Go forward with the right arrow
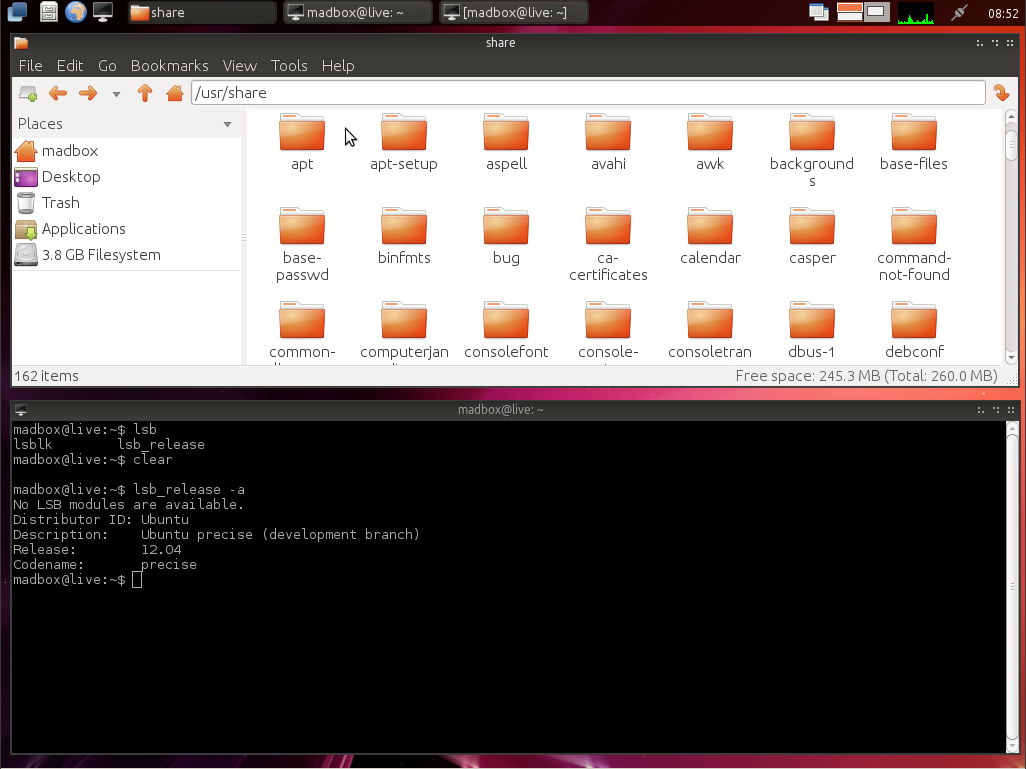 click(88, 93)
